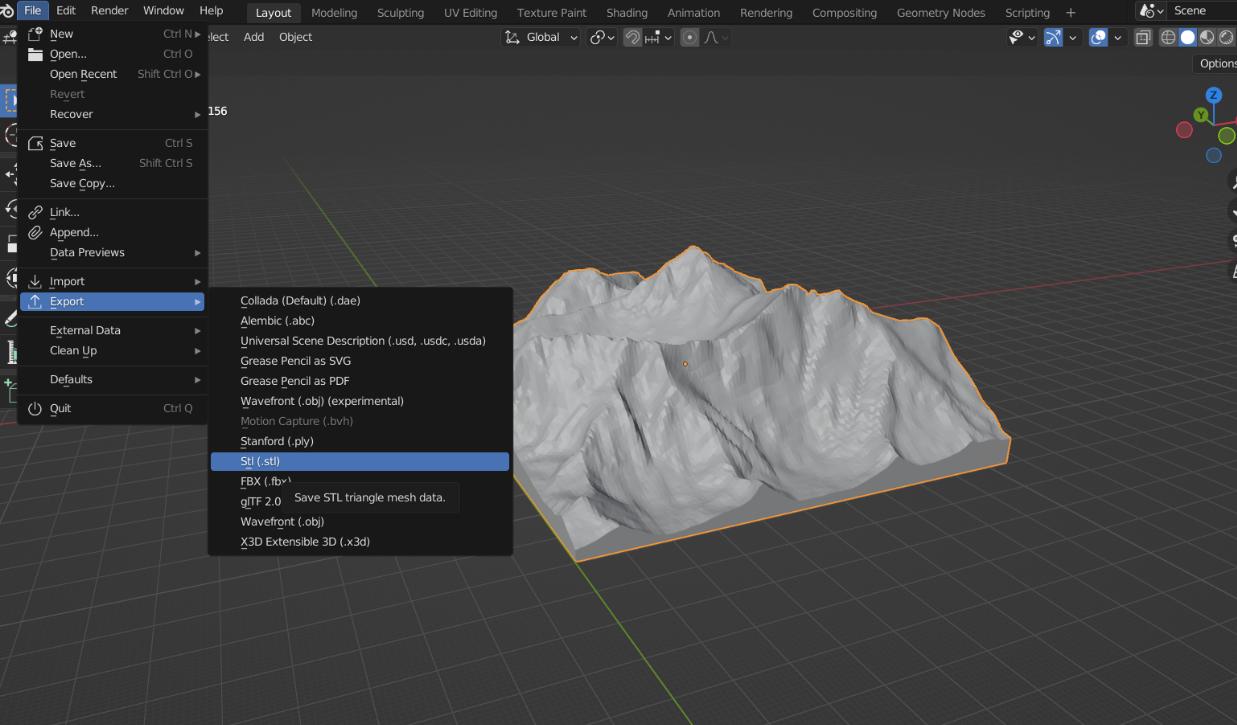Switch to material preview shading
The height and width of the screenshot is (725, 1237).
(x=1207, y=37)
